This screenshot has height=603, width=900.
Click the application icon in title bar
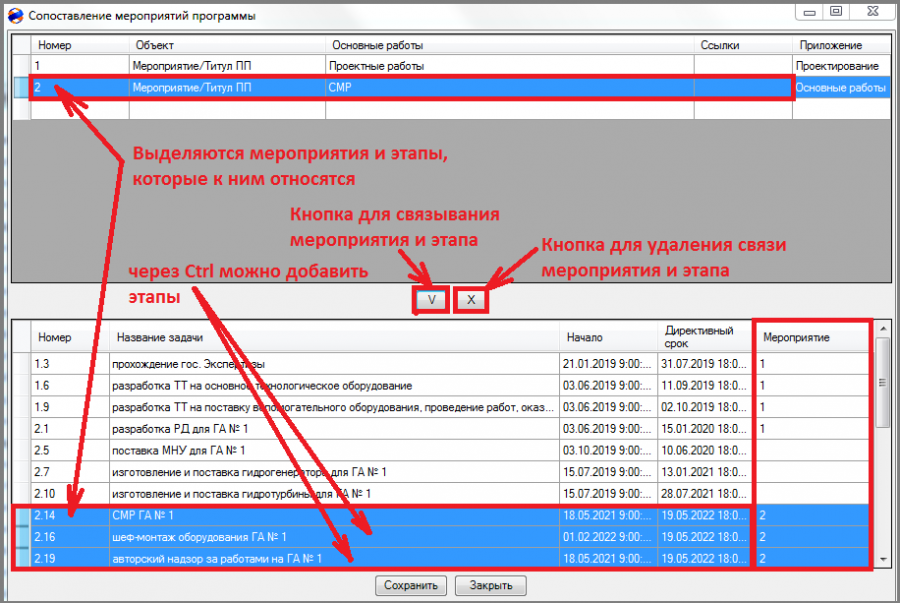click(x=15, y=15)
